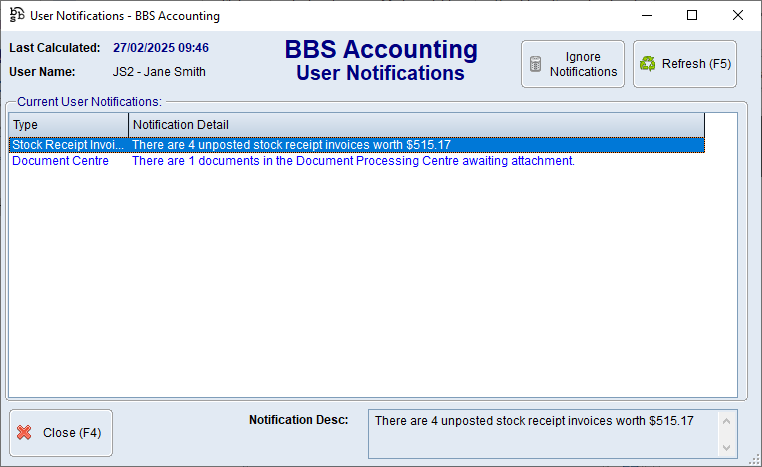The image size is (762, 467).
Task: Close the window using the title bar X
Action: point(738,16)
